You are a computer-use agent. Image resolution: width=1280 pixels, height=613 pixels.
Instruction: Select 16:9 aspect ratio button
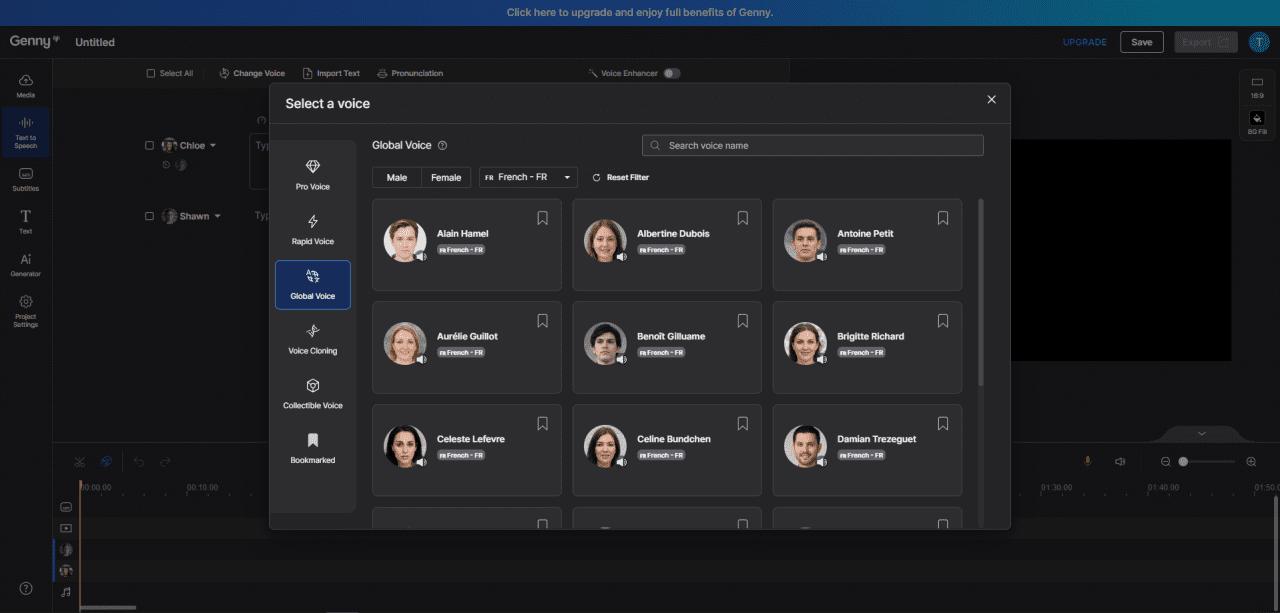1257,87
